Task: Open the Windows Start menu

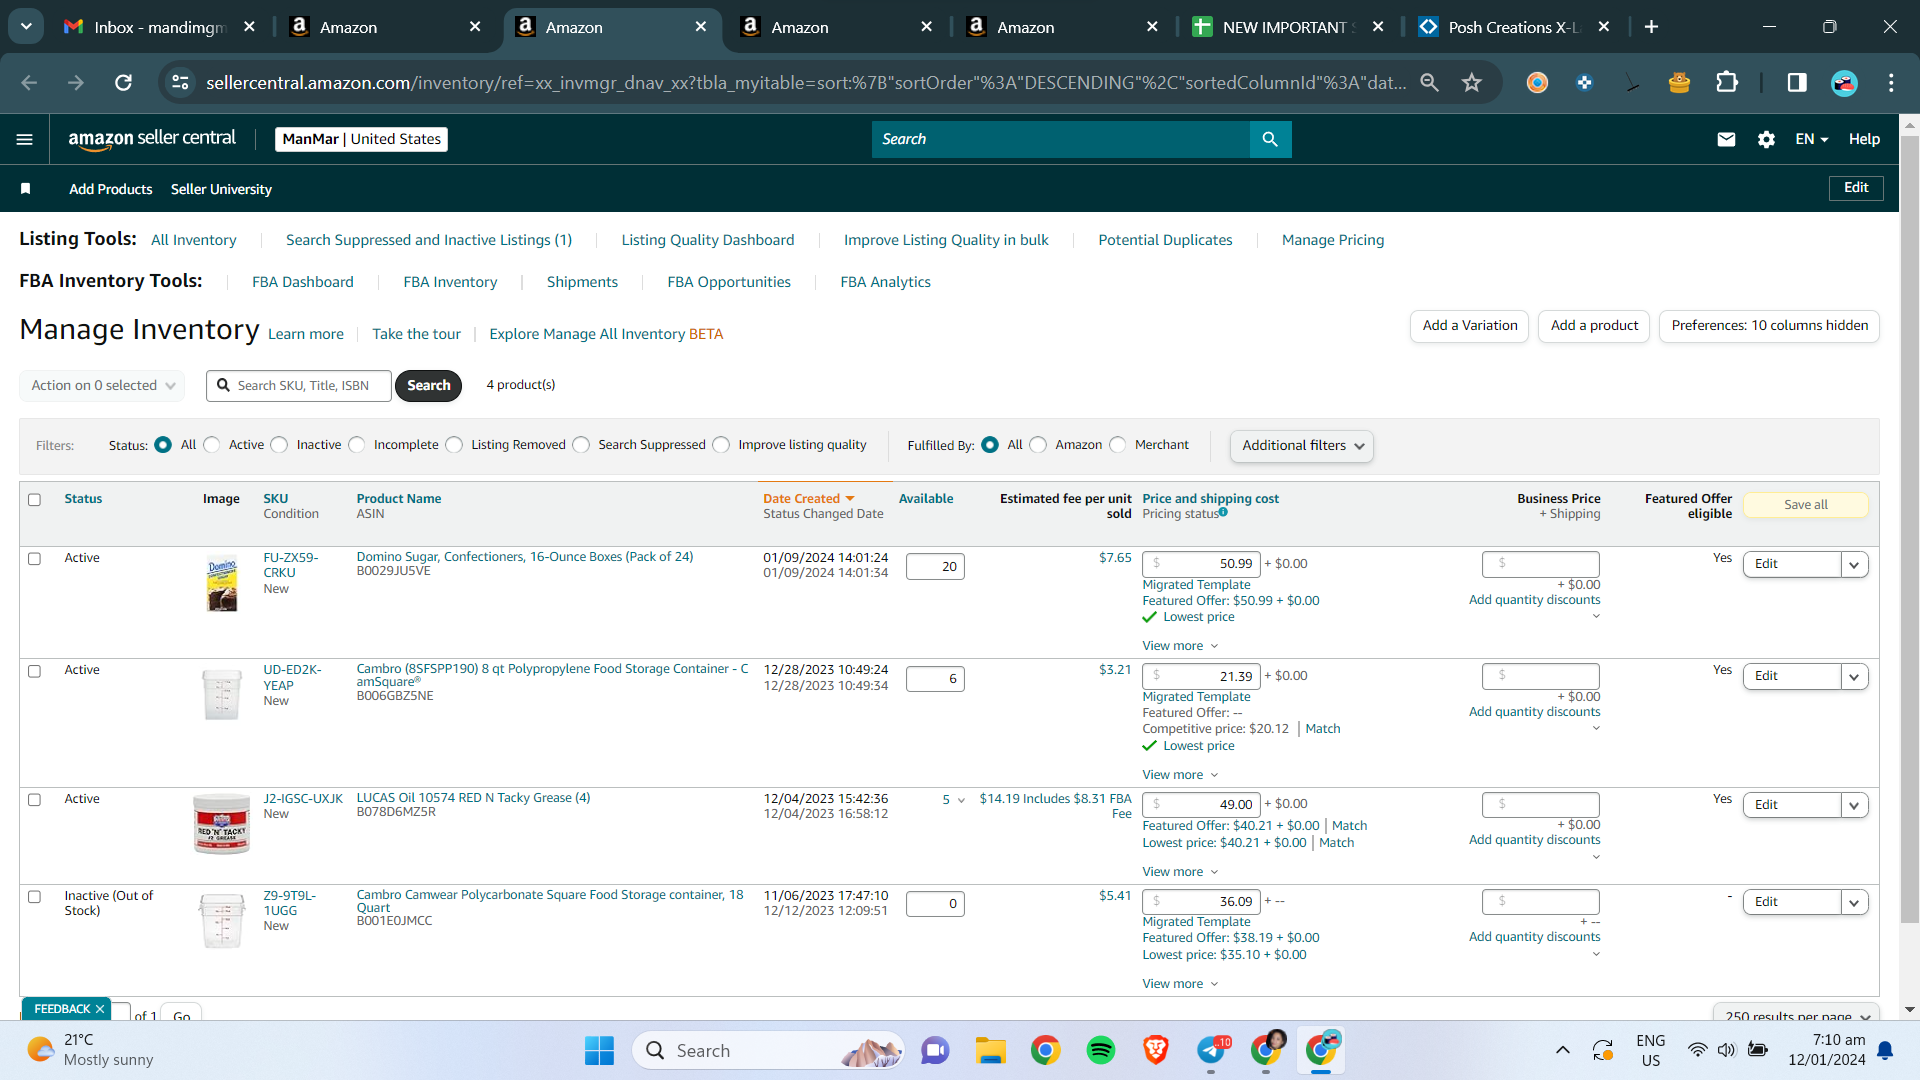Action: click(x=599, y=1050)
